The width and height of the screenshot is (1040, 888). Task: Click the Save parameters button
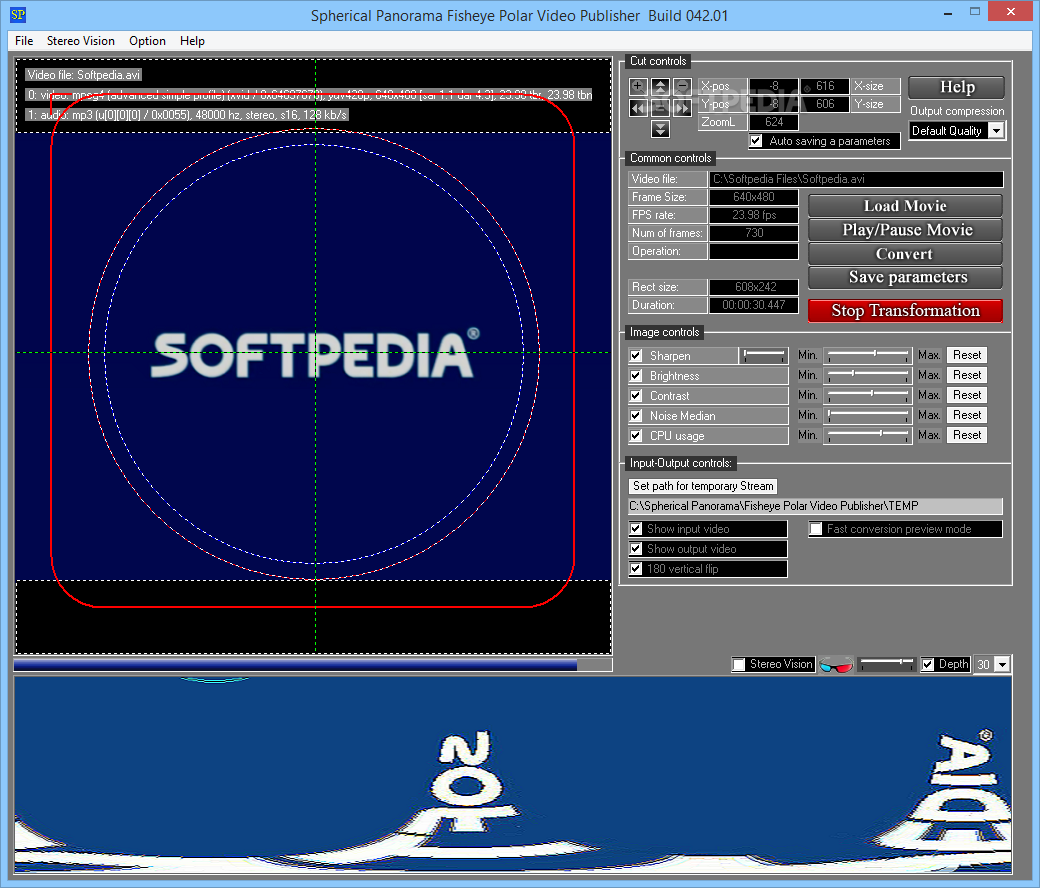[x=905, y=277]
